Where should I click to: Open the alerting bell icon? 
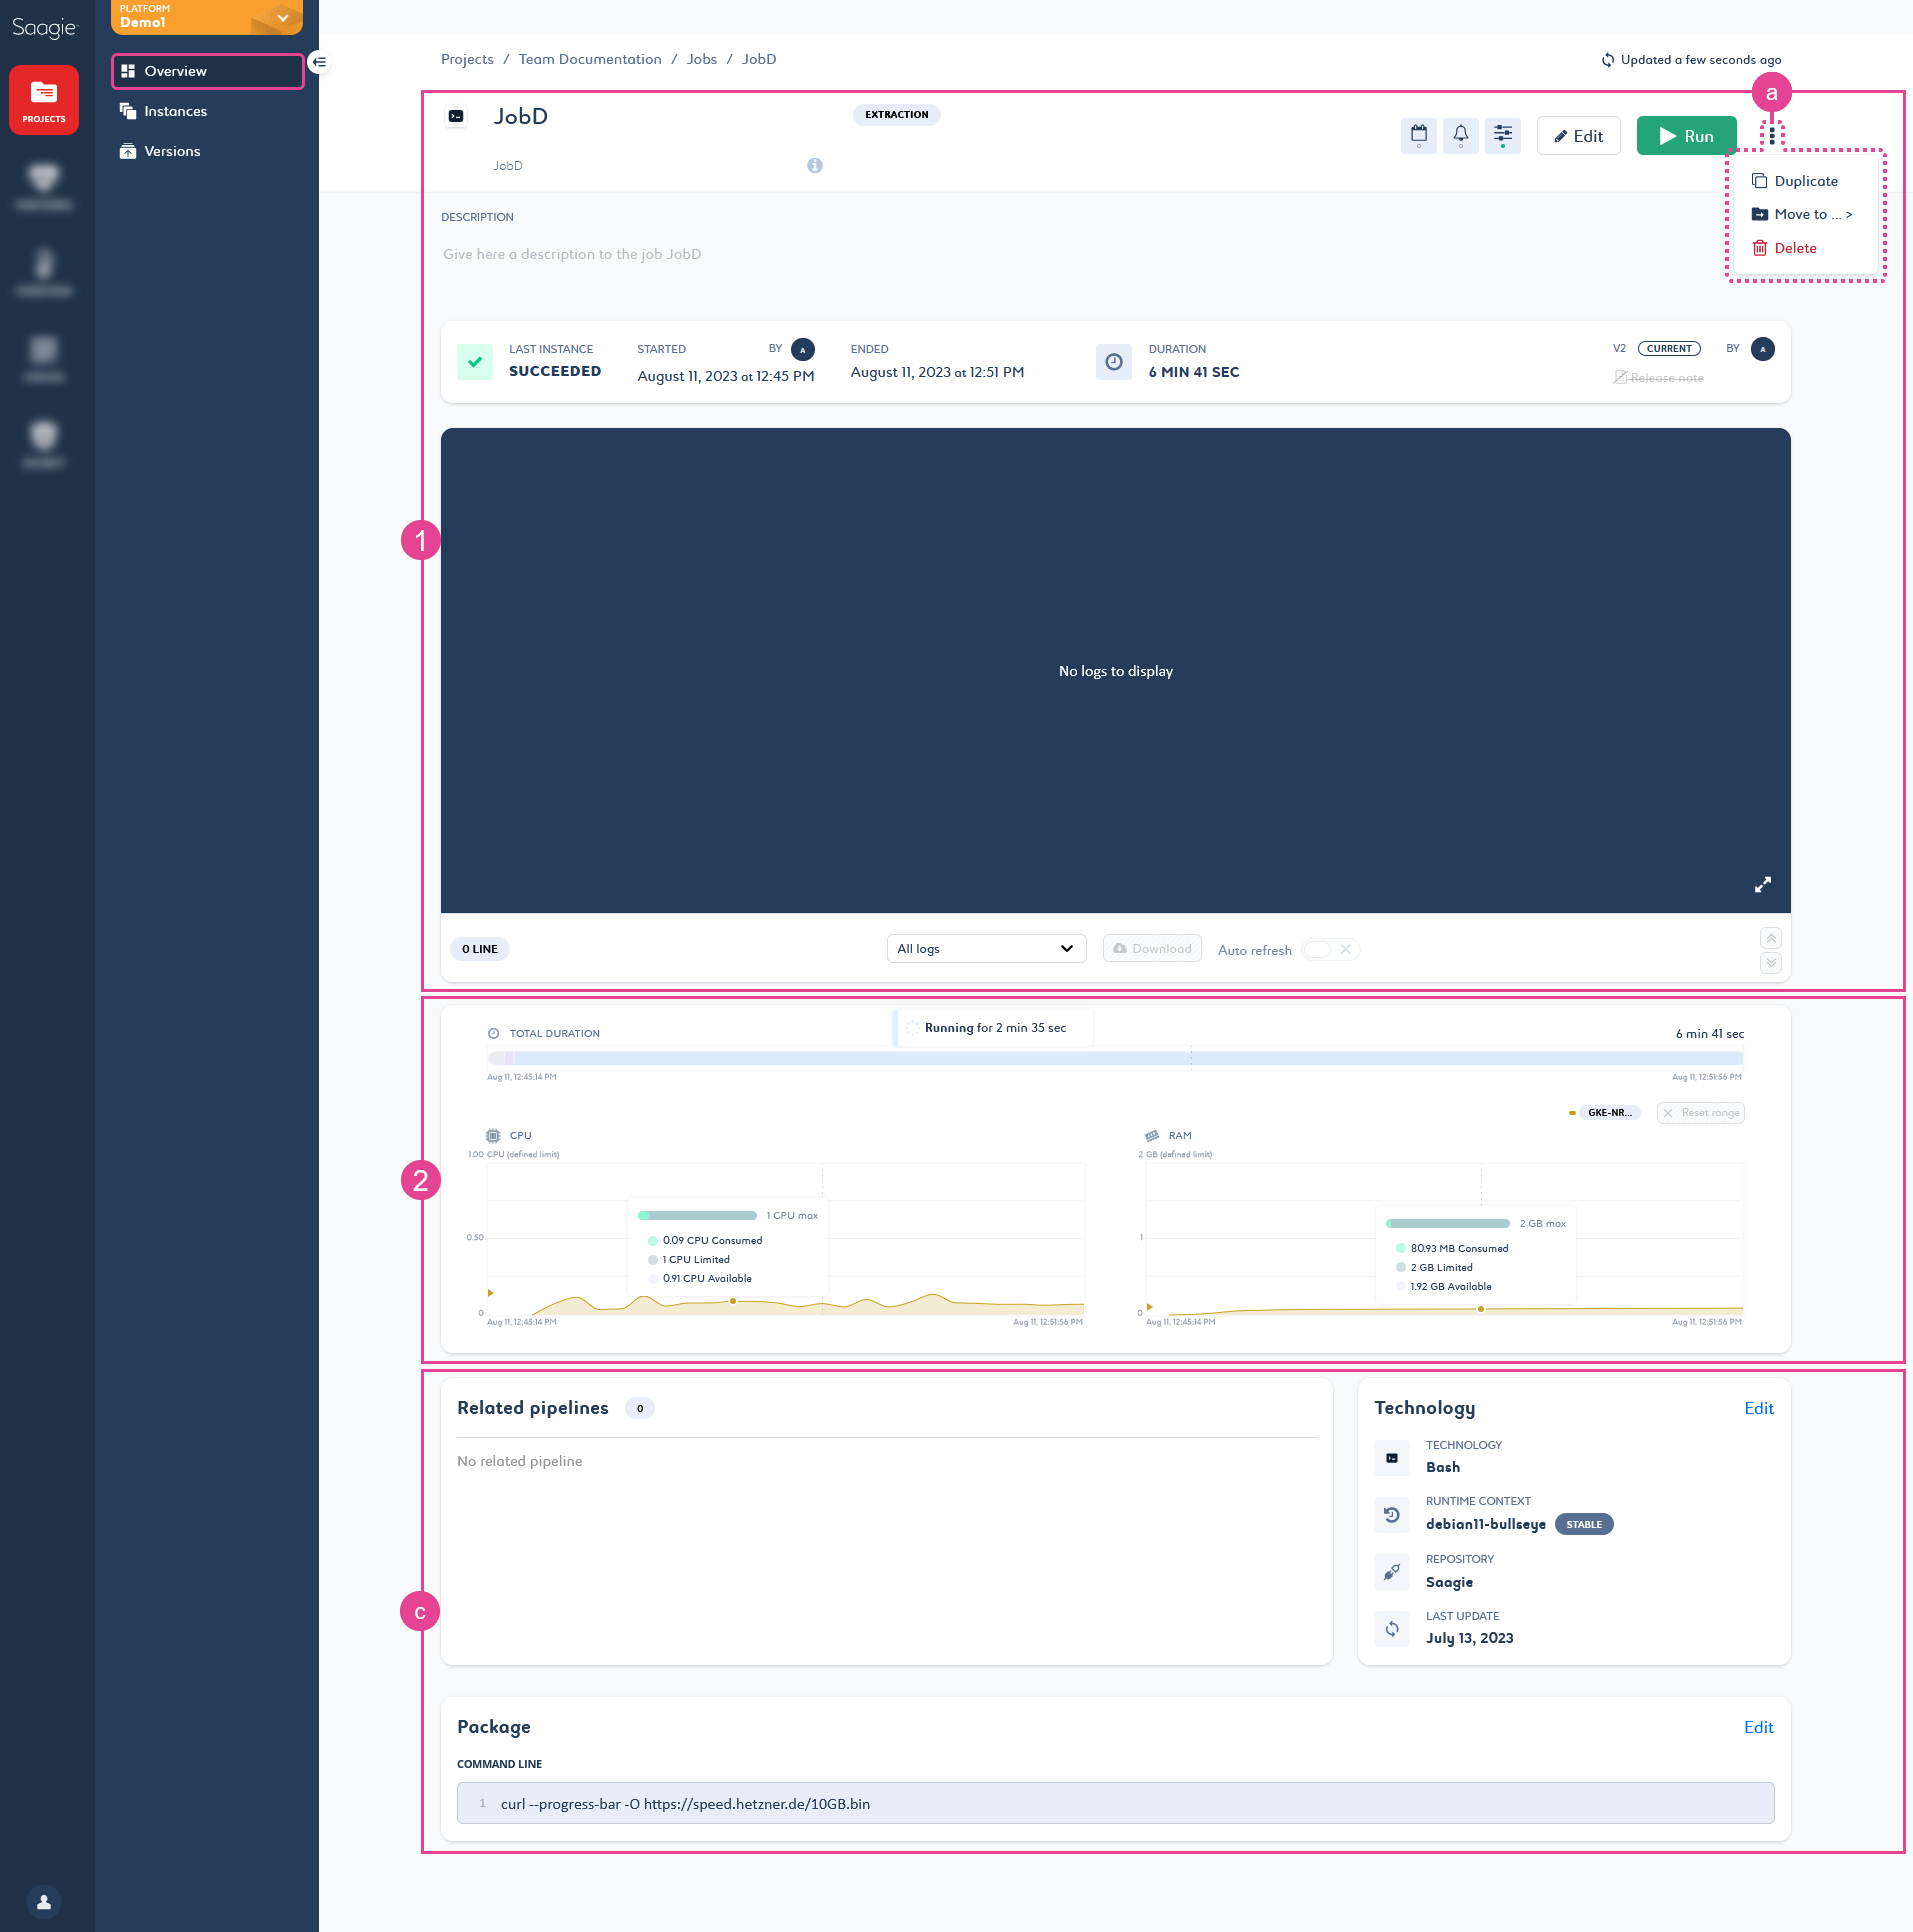tap(1460, 136)
